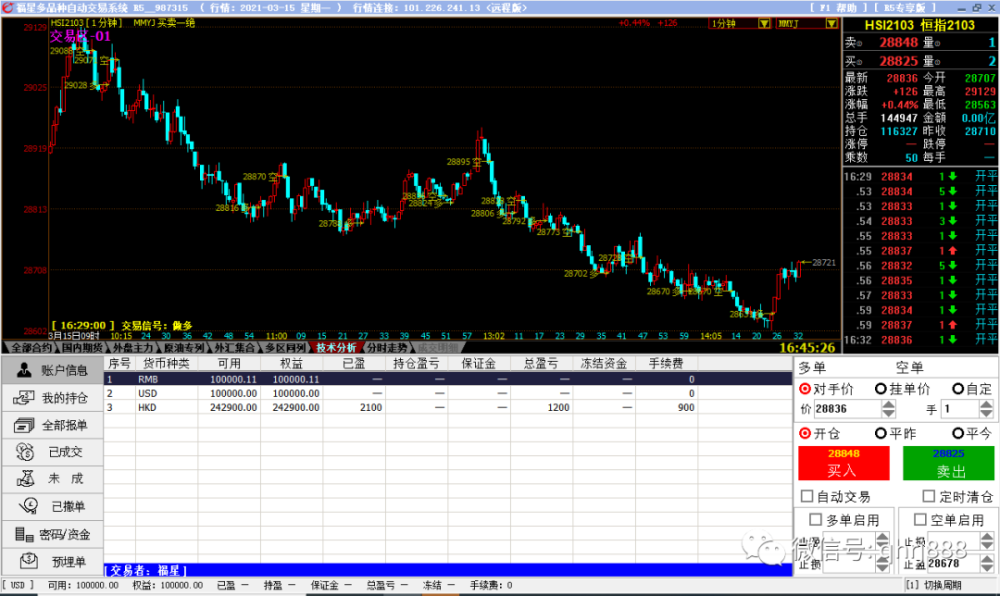The image size is (1000, 596).
Task: Switch to the 分时走势 tab
Action: click(x=387, y=347)
